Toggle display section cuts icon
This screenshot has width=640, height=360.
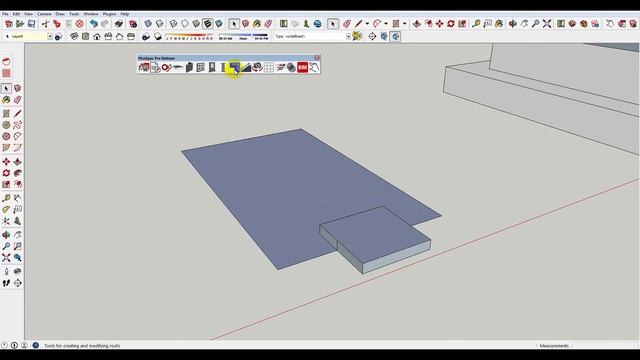click(x=395, y=37)
